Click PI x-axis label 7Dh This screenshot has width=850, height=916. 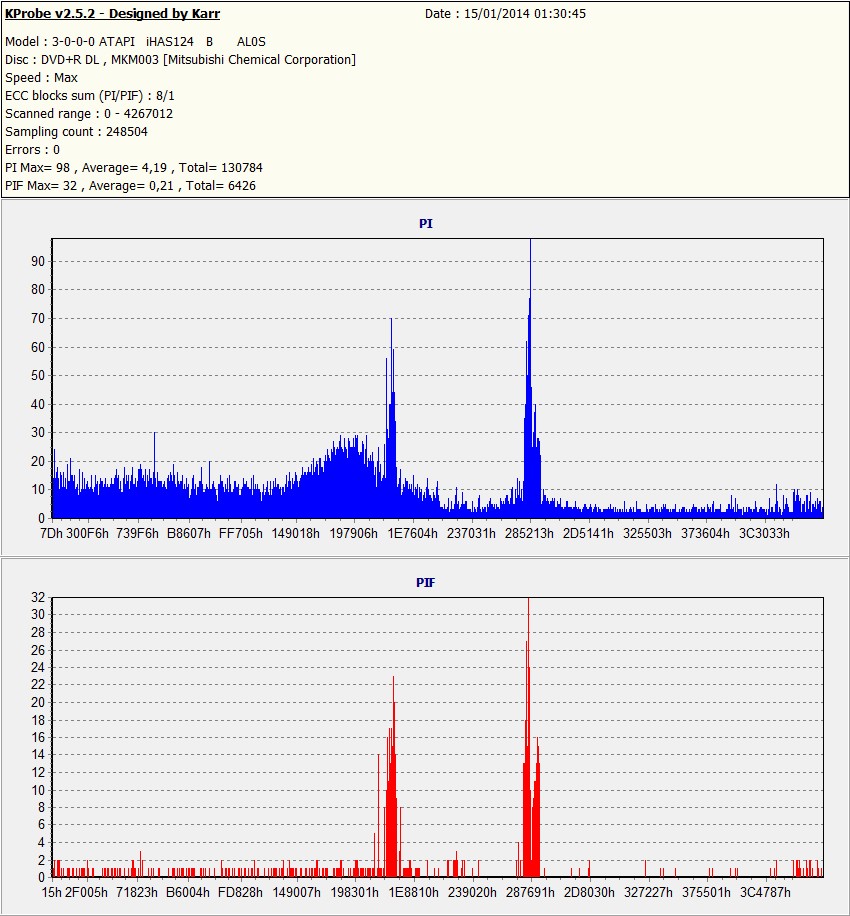51,533
